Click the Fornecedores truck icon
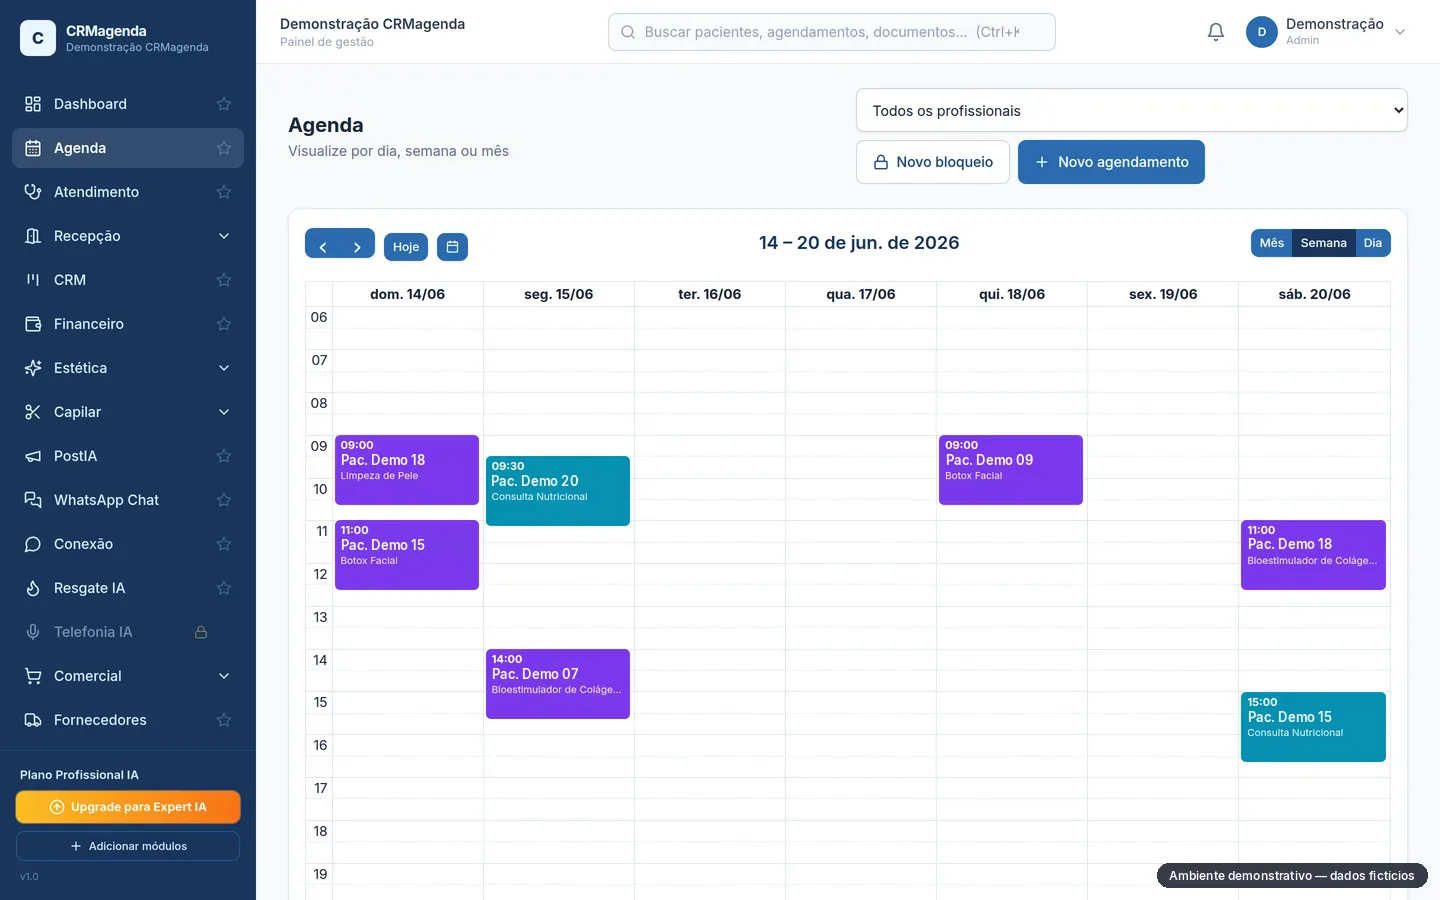Image resolution: width=1440 pixels, height=900 pixels. [33, 720]
